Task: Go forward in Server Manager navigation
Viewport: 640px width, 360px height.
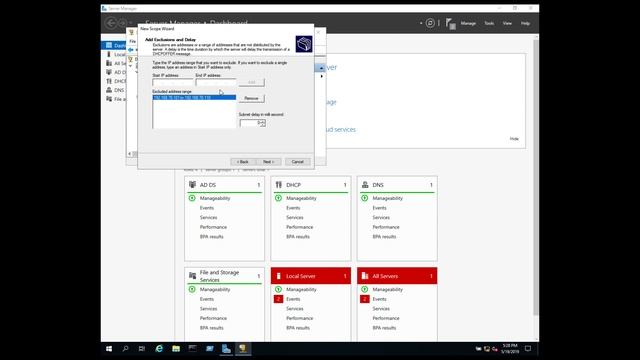Action: tap(122, 23)
